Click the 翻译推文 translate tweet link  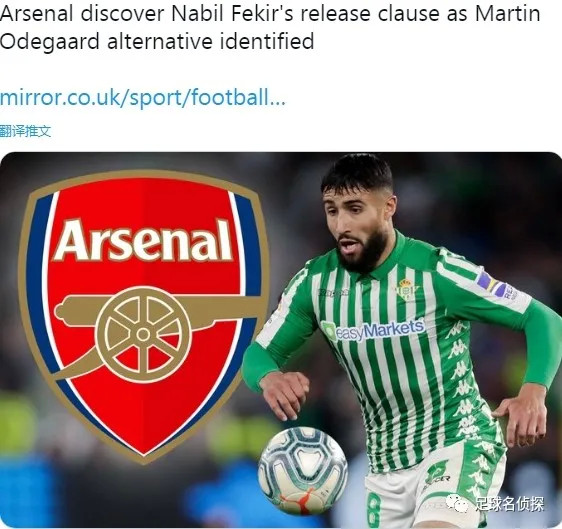pos(25,132)
